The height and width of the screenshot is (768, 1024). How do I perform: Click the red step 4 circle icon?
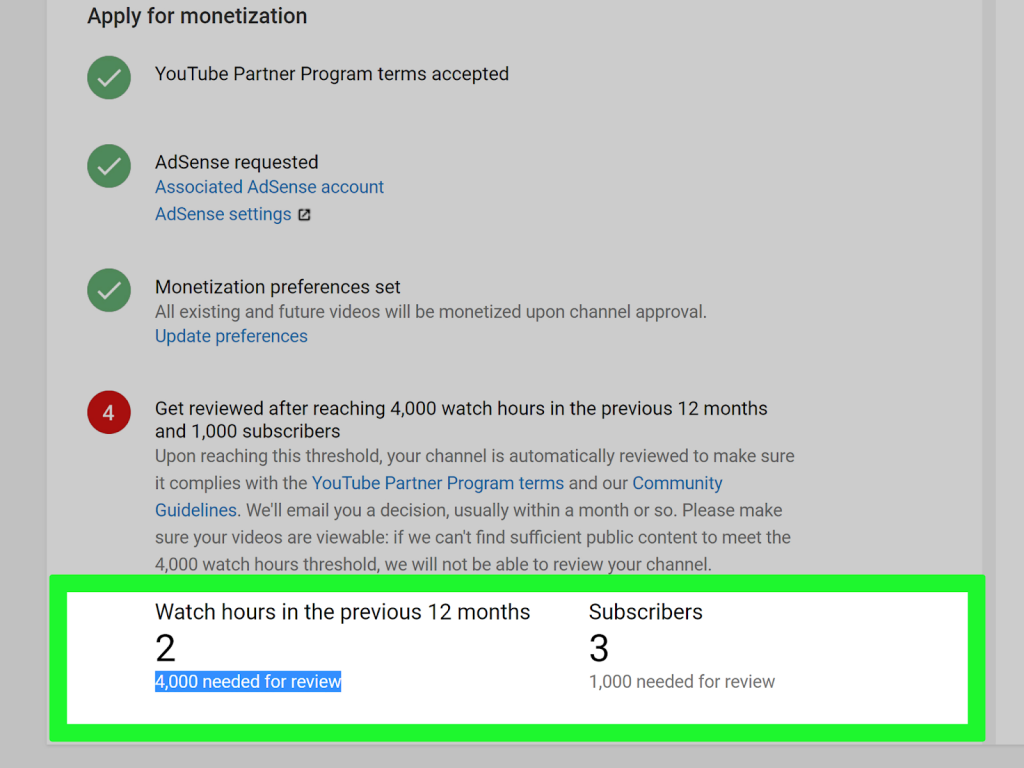pyautogui.click(x=109, y=412)
